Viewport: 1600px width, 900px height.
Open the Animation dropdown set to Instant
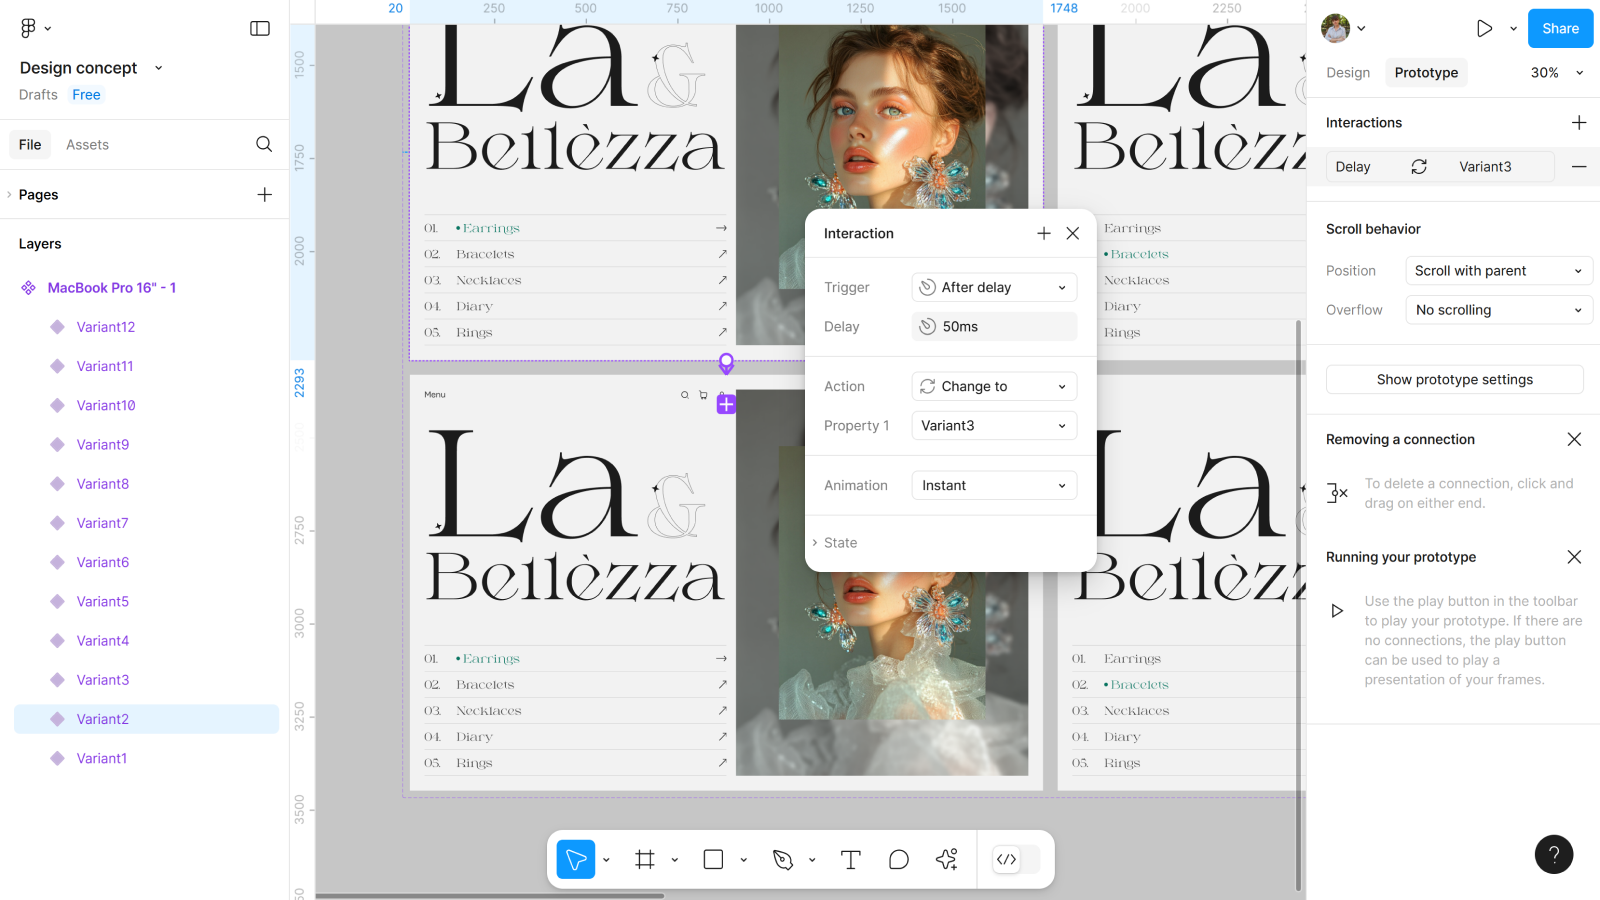tap(994, 485)
